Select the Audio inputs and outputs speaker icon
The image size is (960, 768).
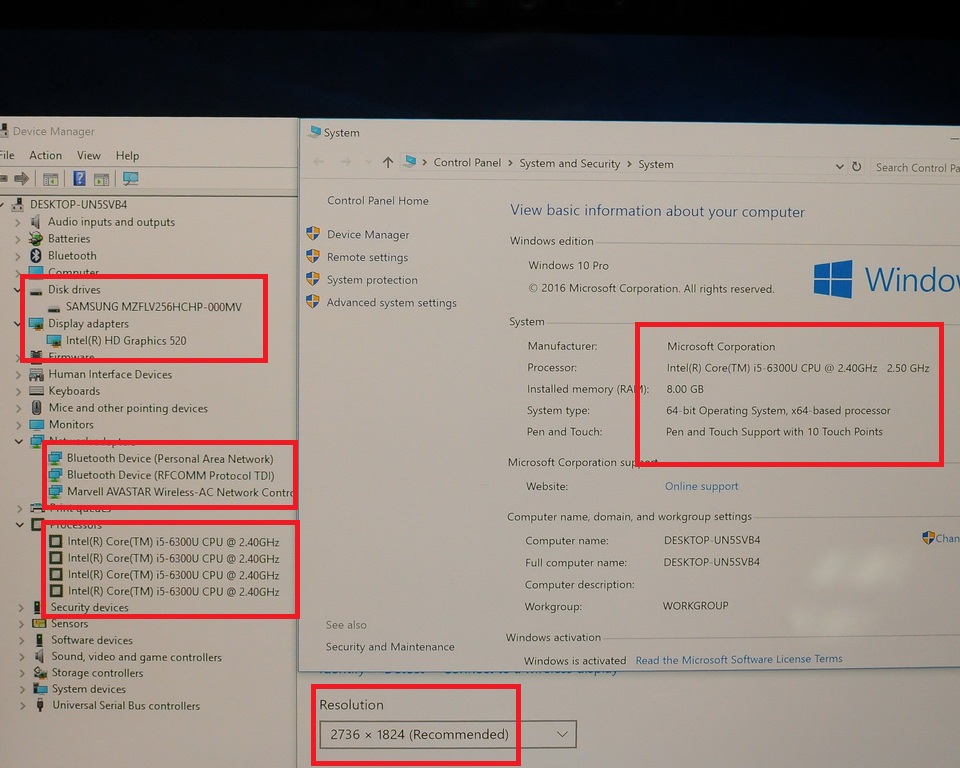(36, 222)
